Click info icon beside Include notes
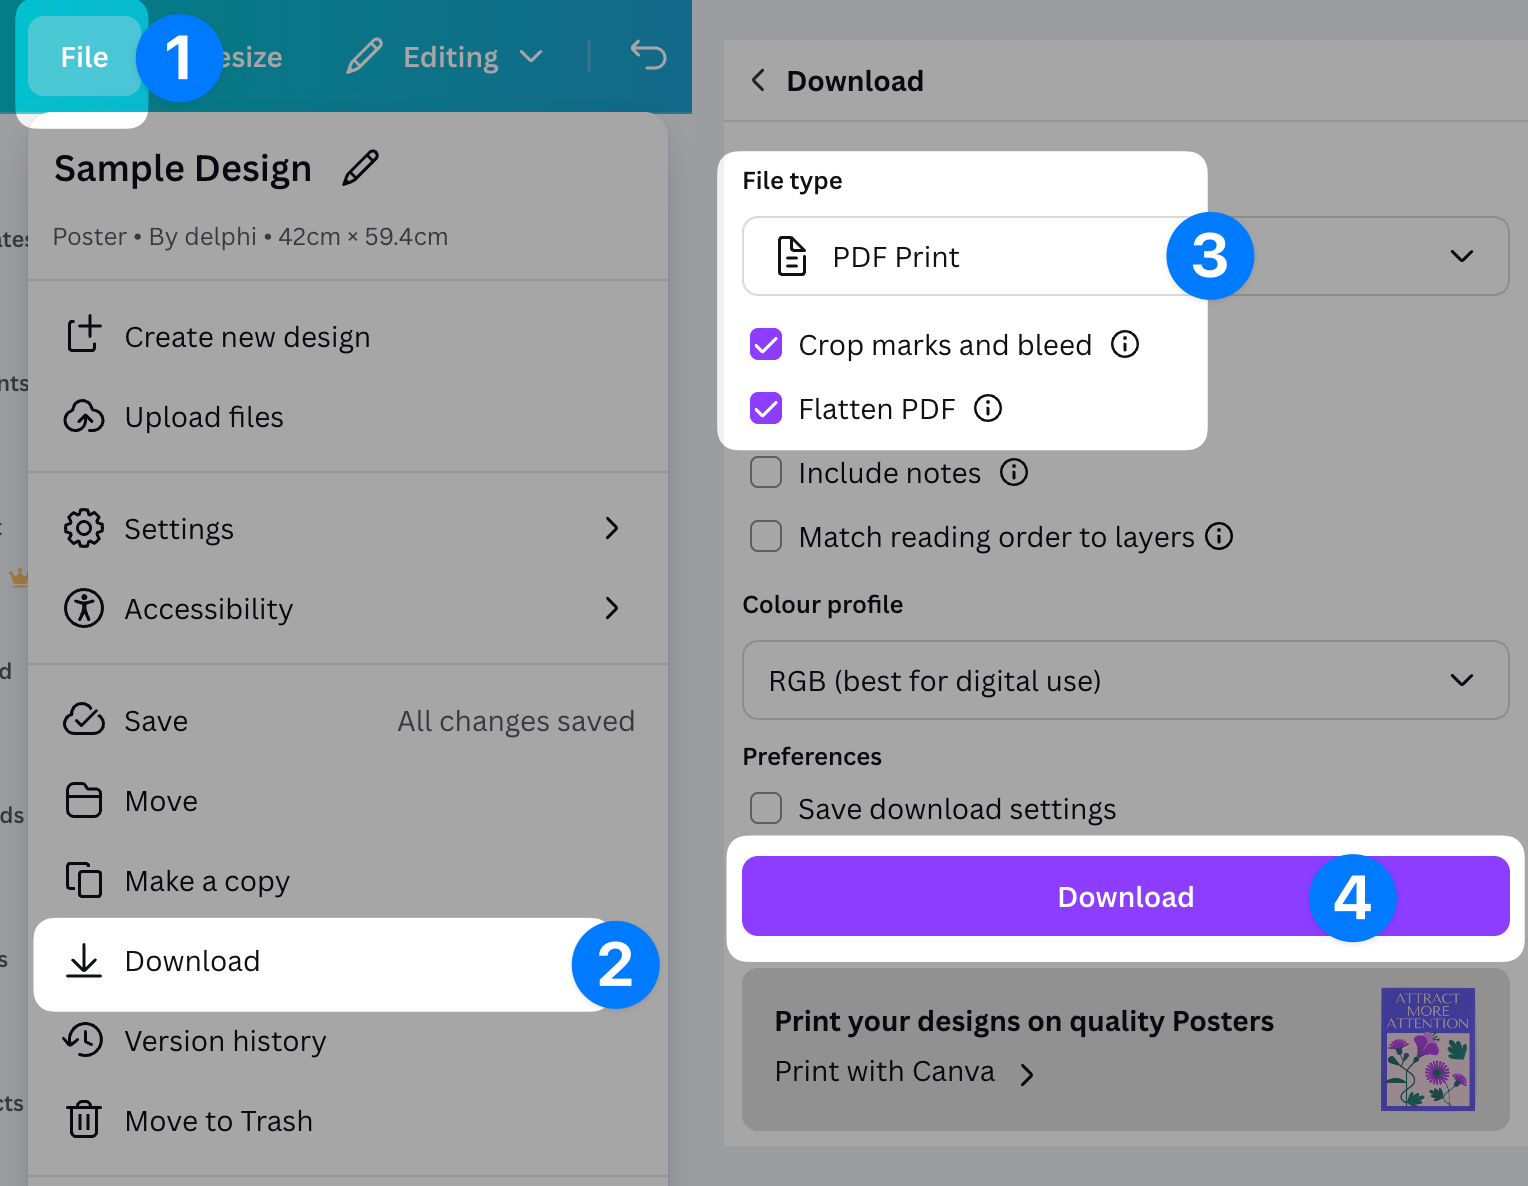Image resolution: width=1528 pixels, height=1186 pixels. (x=1014, y=473)
